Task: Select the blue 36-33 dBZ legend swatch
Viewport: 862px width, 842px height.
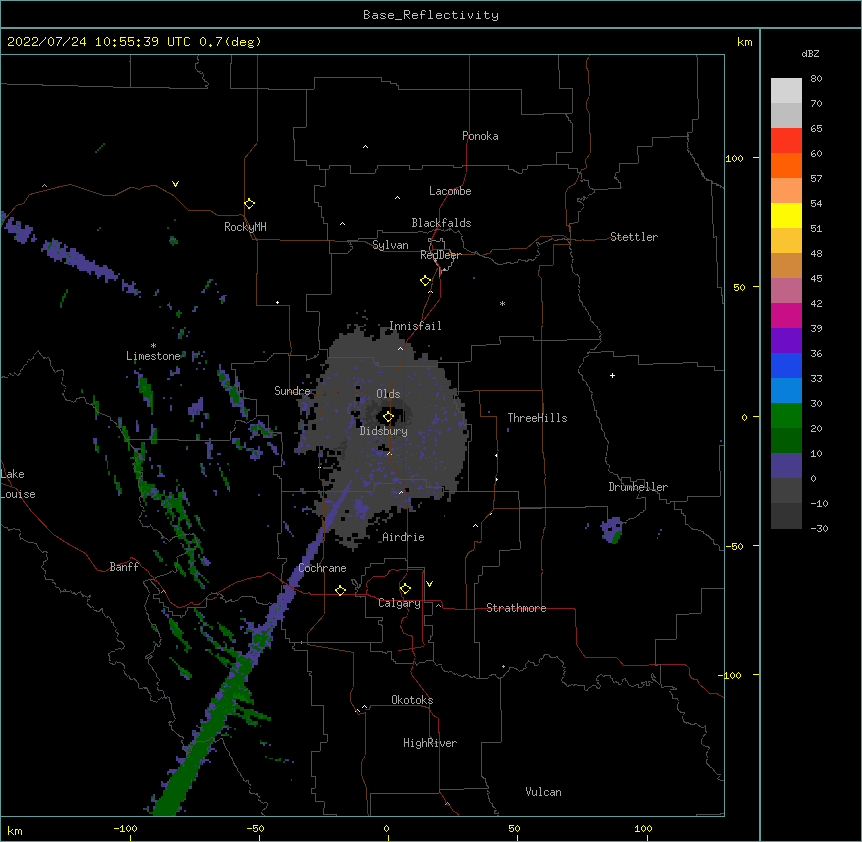Action: (x=786, y=365)
